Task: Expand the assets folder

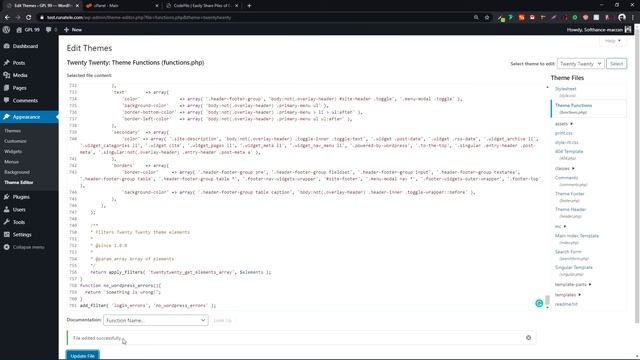Action: pyautogui.click(x=564, y=124)
